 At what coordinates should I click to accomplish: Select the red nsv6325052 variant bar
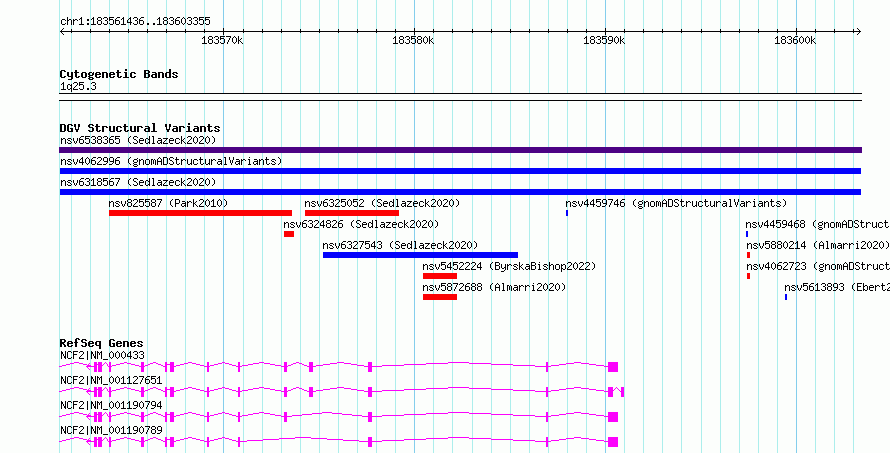click(x=352, y=213)
